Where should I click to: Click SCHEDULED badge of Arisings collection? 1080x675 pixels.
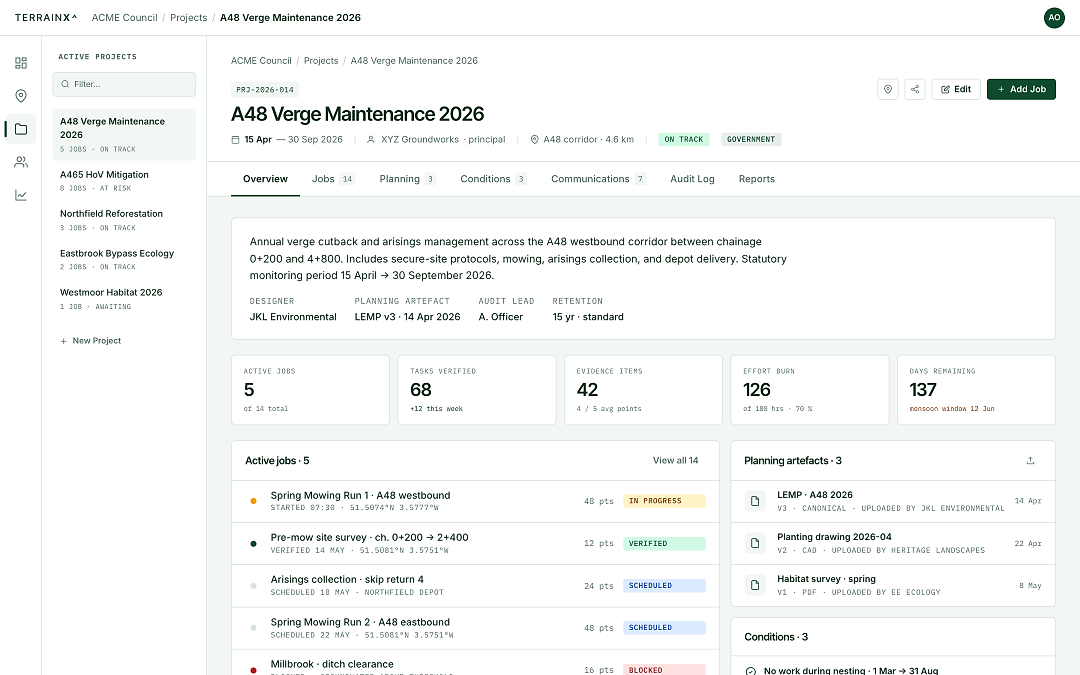[x=664, y=585]
